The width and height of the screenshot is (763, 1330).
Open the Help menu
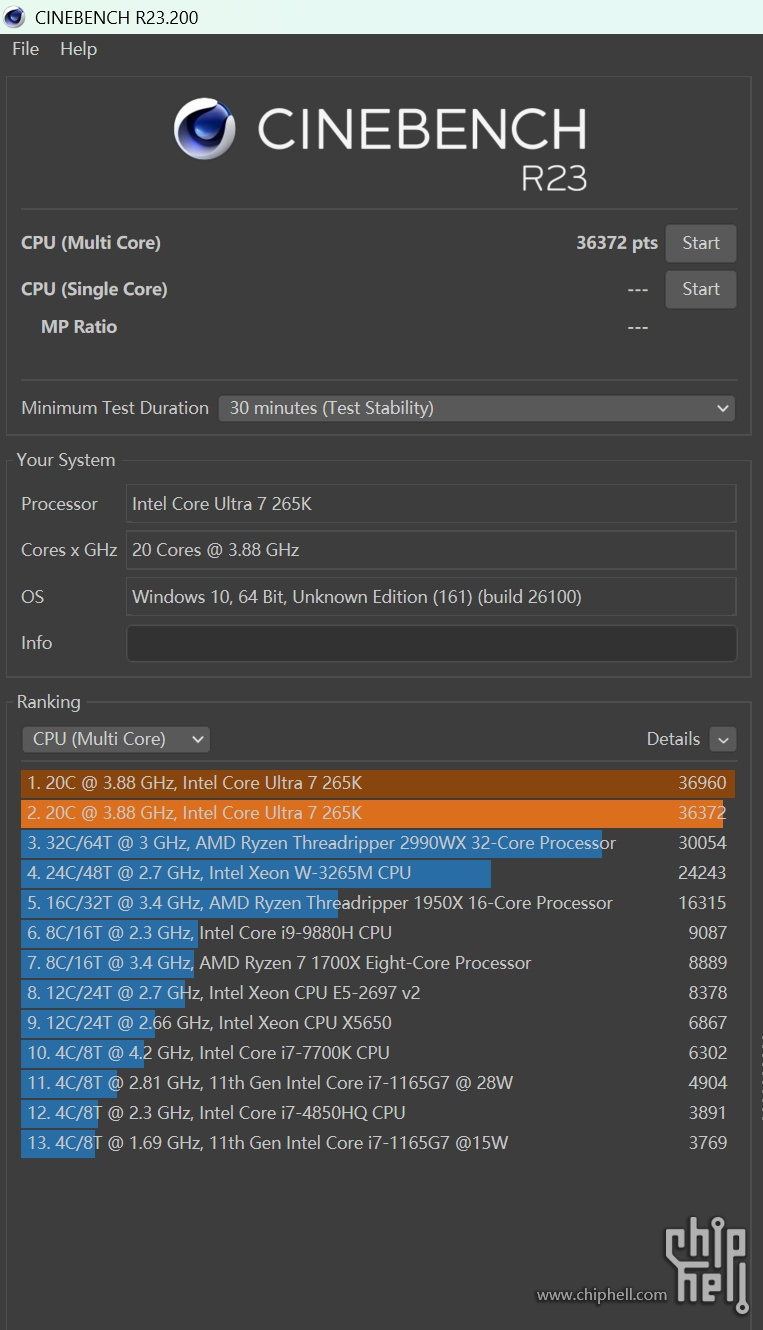[78, 49]
